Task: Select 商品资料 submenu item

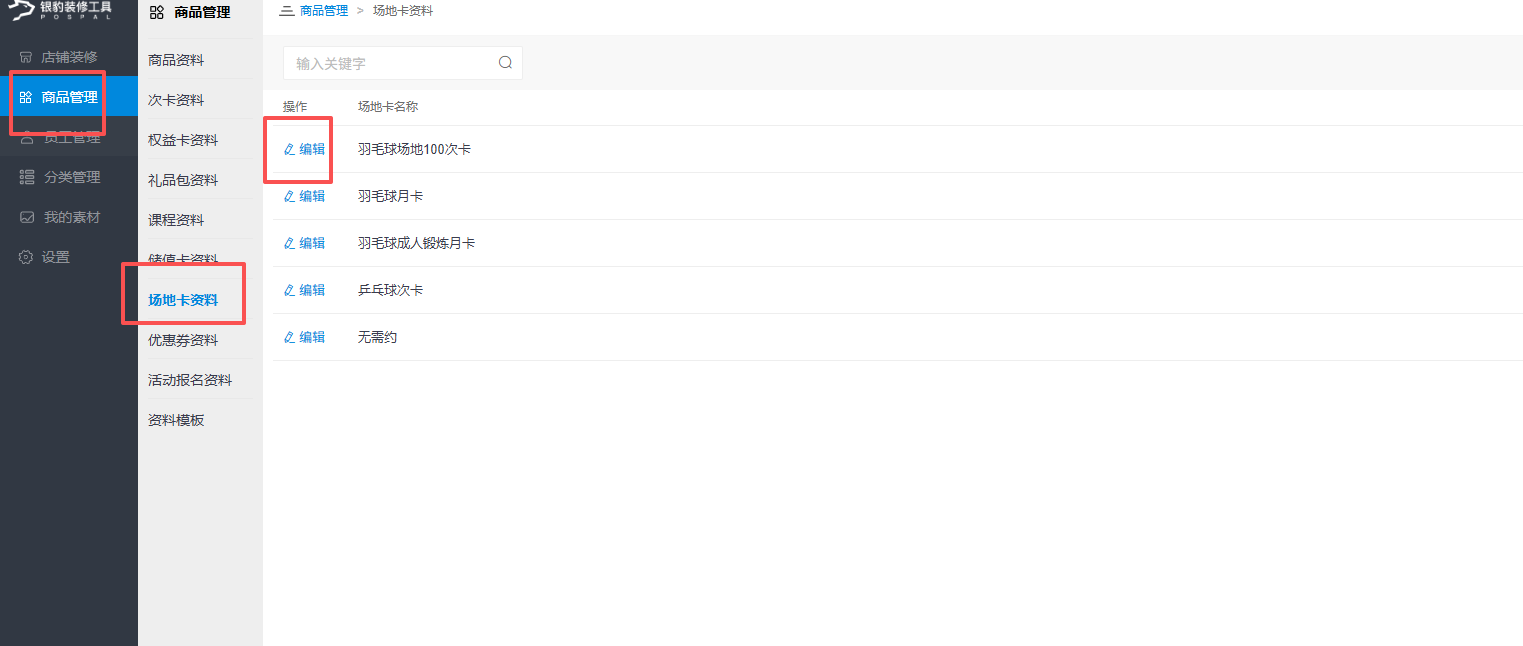Action: point(176,60)
